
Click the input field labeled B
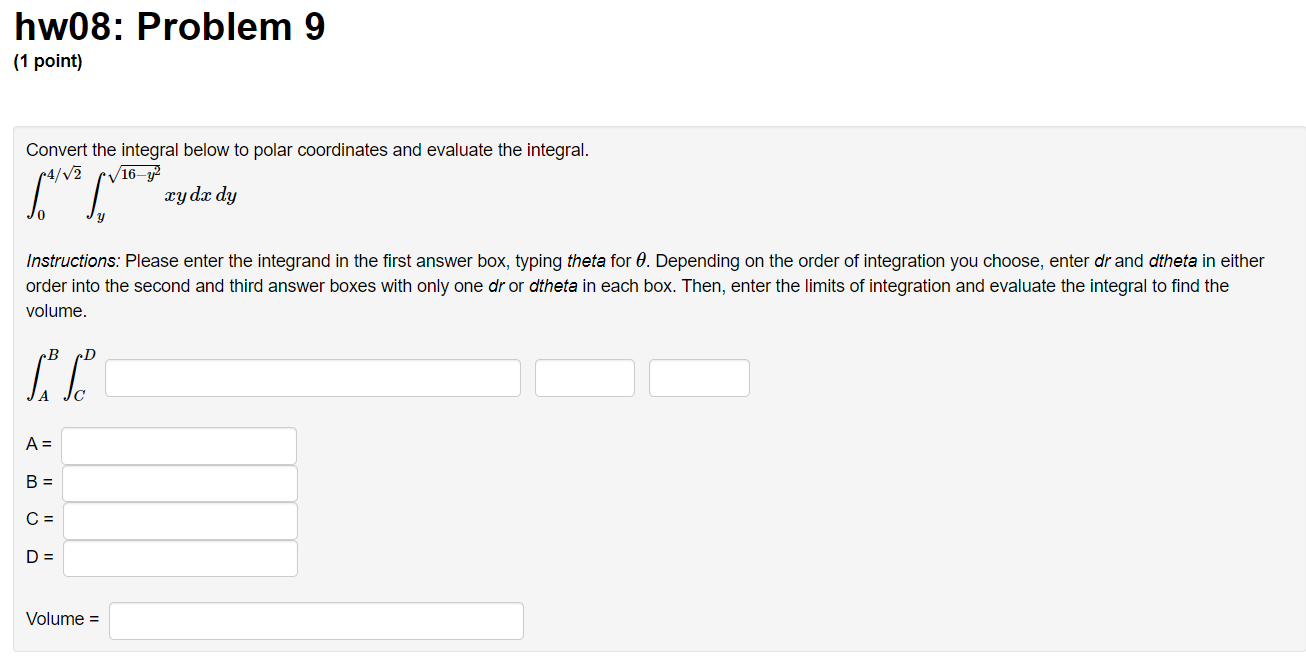(x=178, y=483)
